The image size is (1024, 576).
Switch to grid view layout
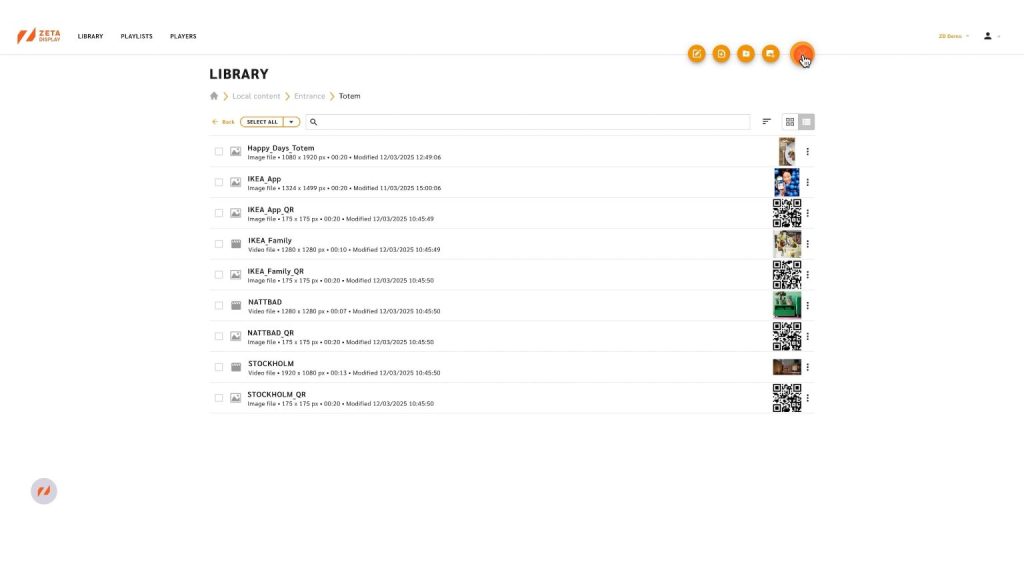[790, 122]
